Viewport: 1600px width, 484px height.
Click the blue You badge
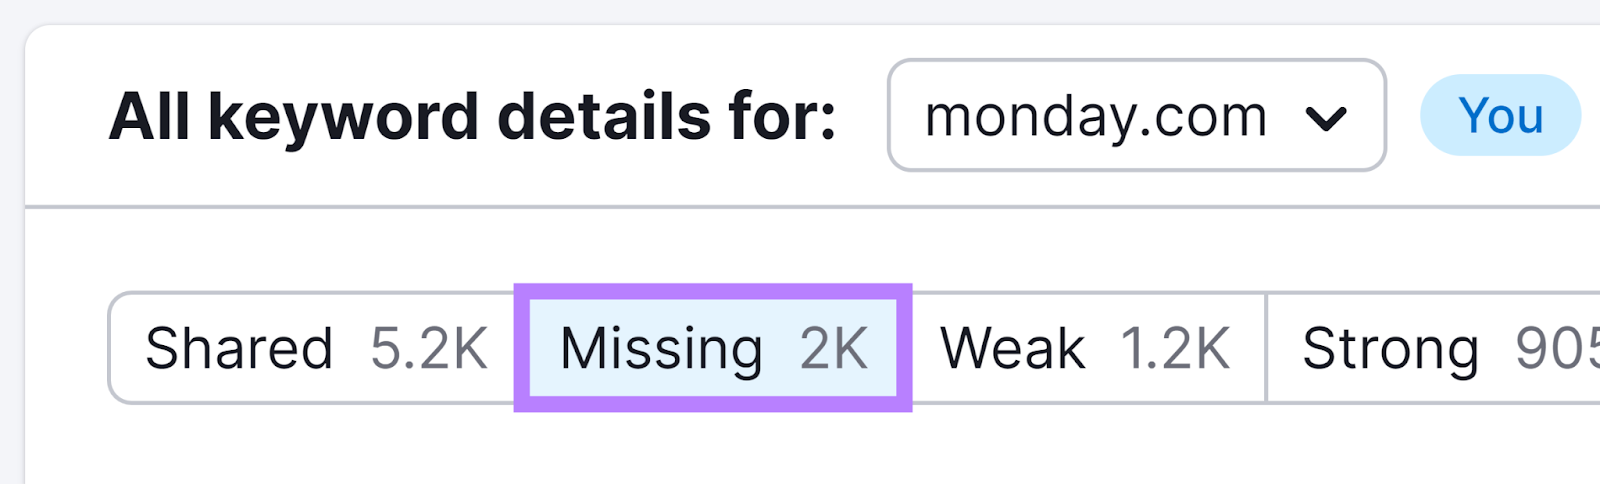[x=1500, y=115]
